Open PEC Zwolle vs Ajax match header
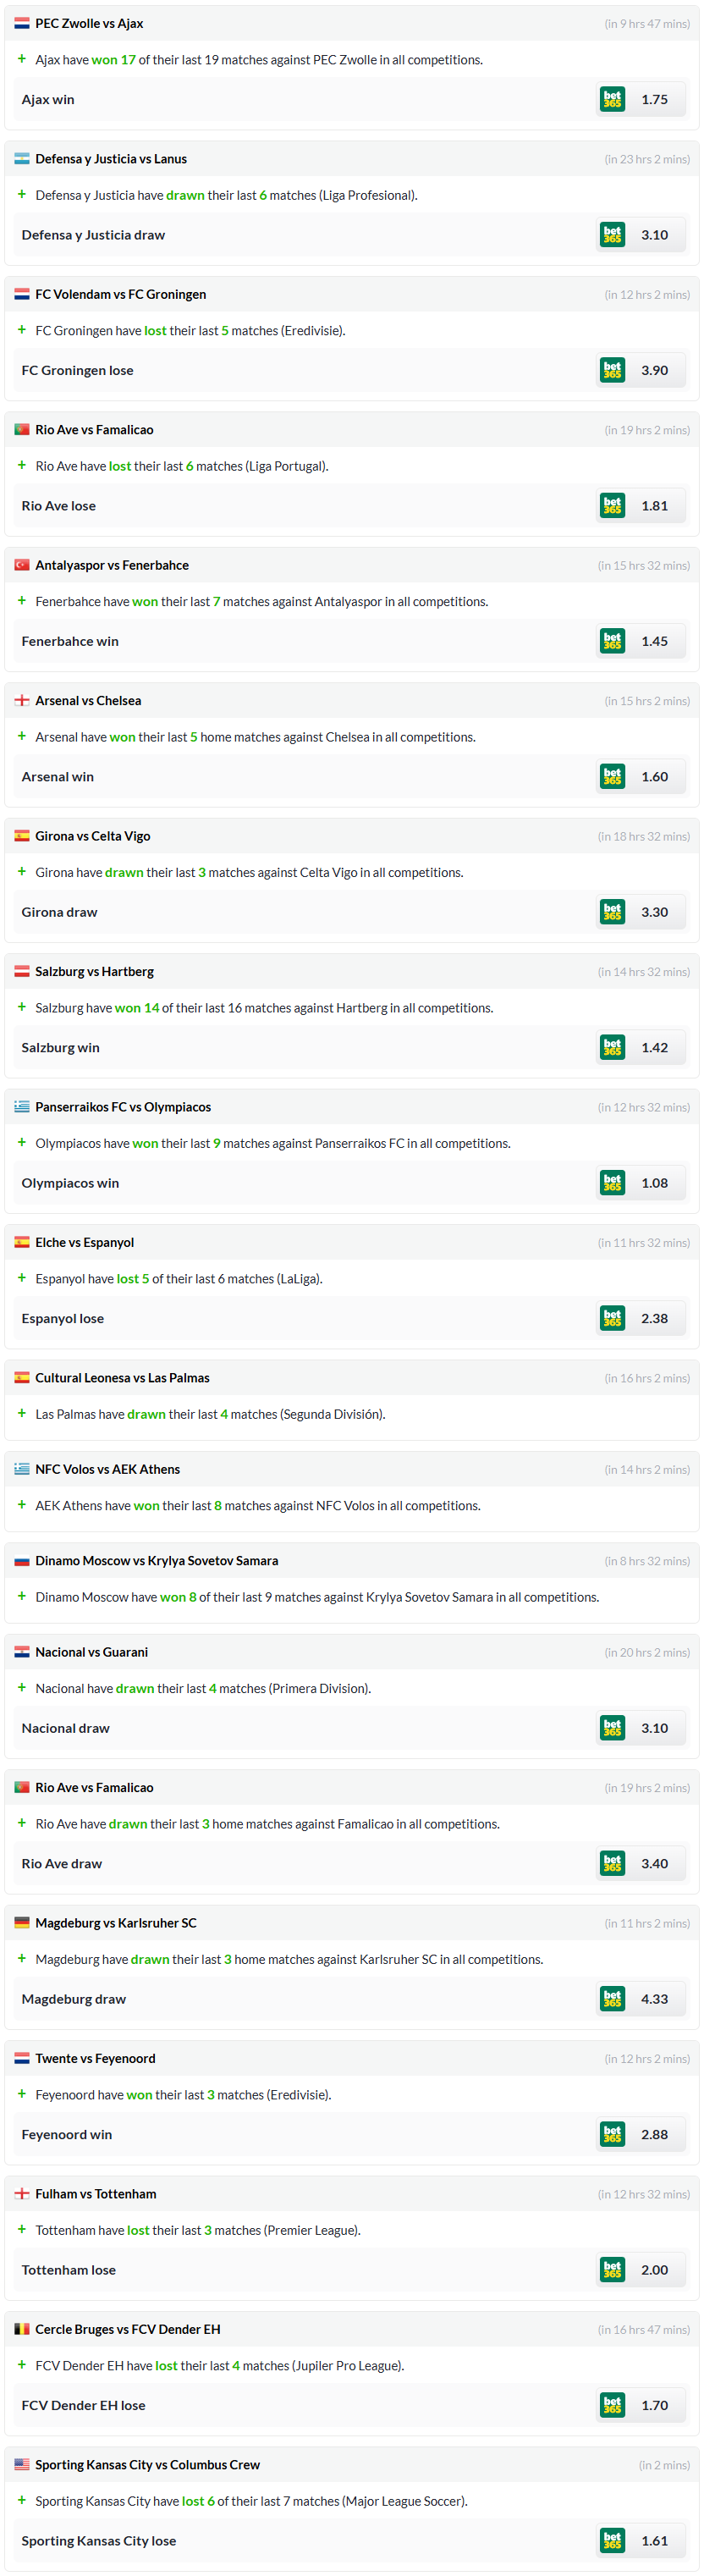 pyautogui.click(x=89, y=23)
